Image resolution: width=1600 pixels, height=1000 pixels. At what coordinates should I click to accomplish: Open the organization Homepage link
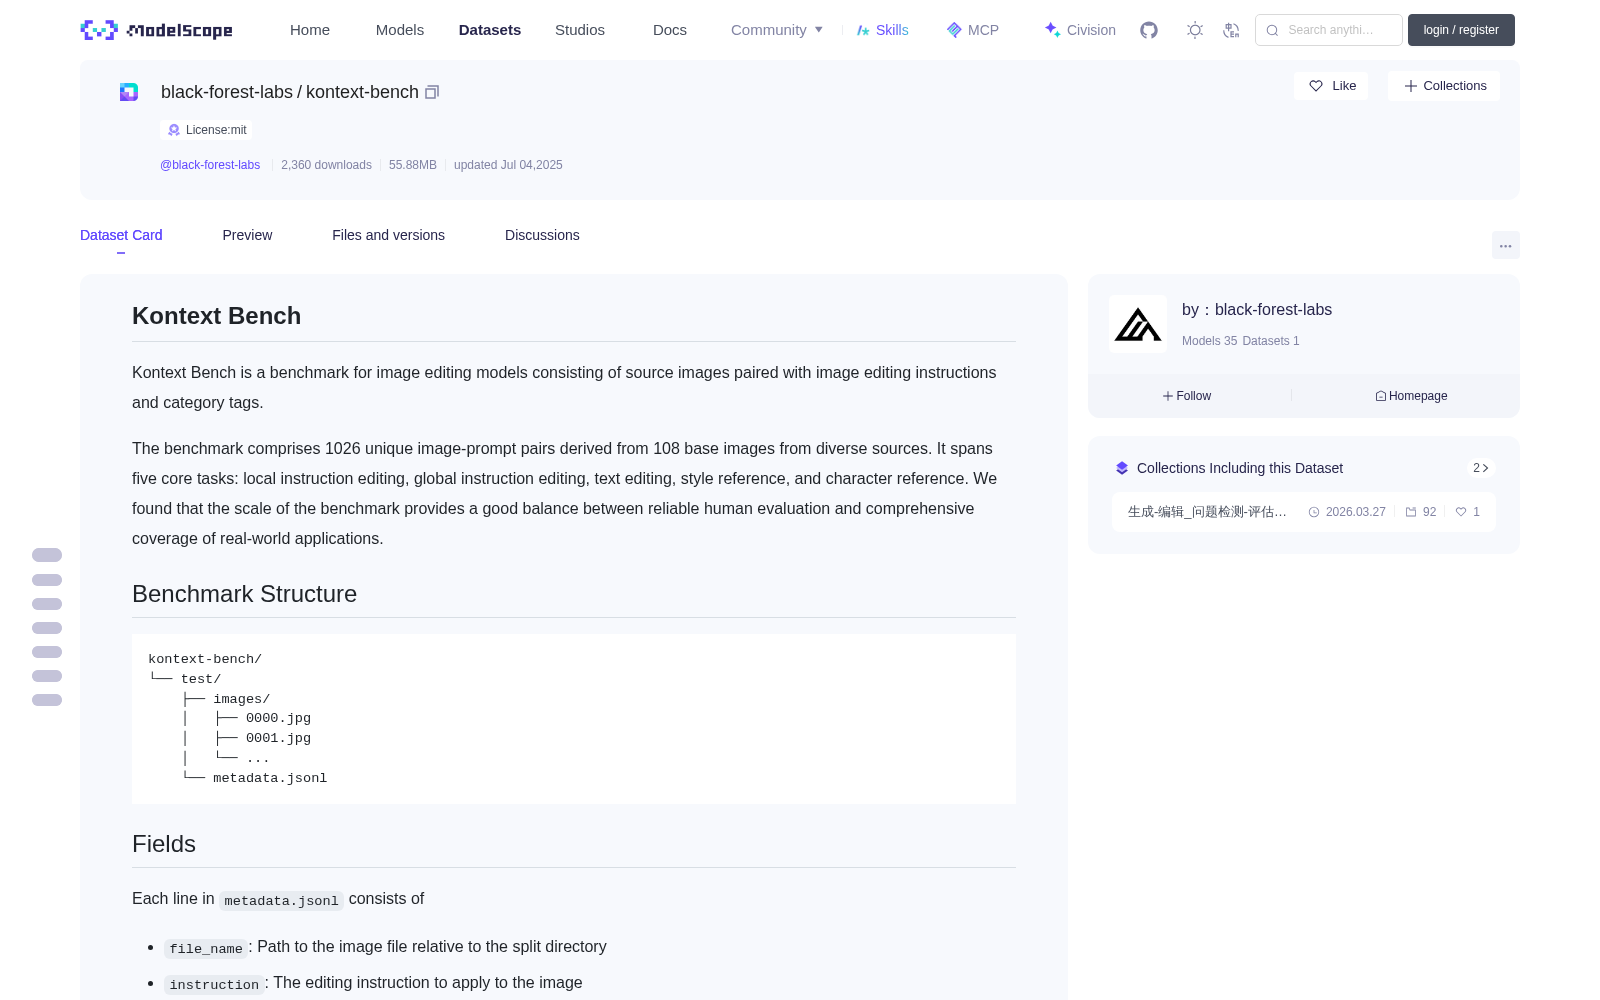coord(1411,396)
